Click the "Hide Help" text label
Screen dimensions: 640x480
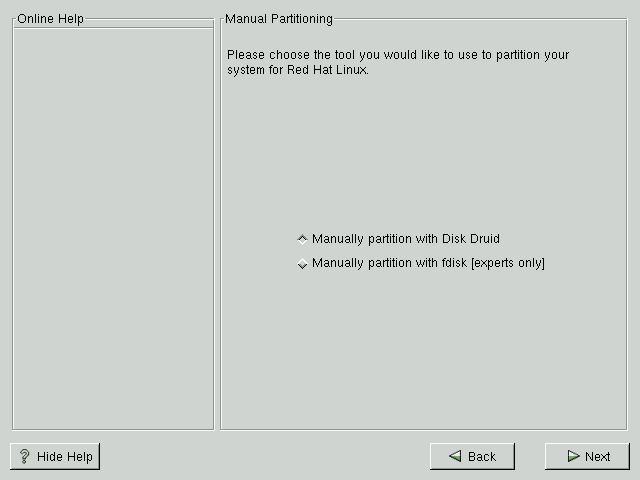pos(65,457)
